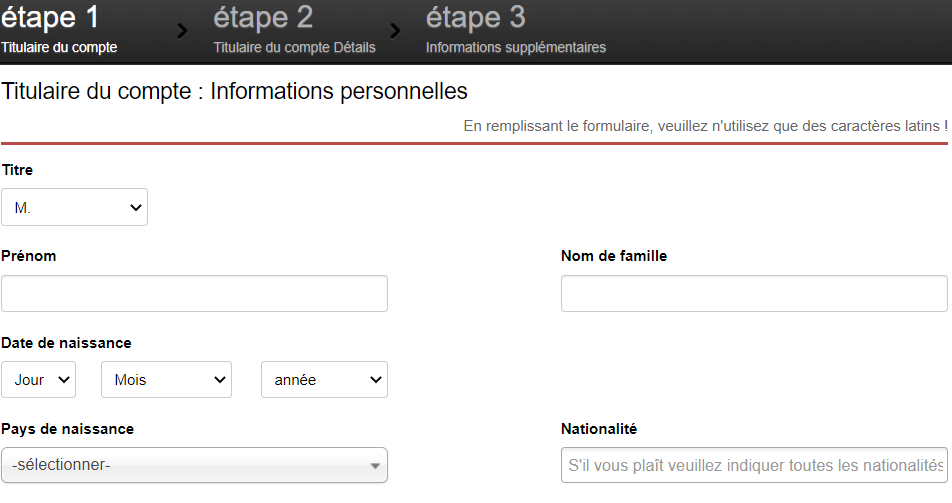Click the Informations personnelles page heading
The image size is (952, 503).
[x=235, y=92]
